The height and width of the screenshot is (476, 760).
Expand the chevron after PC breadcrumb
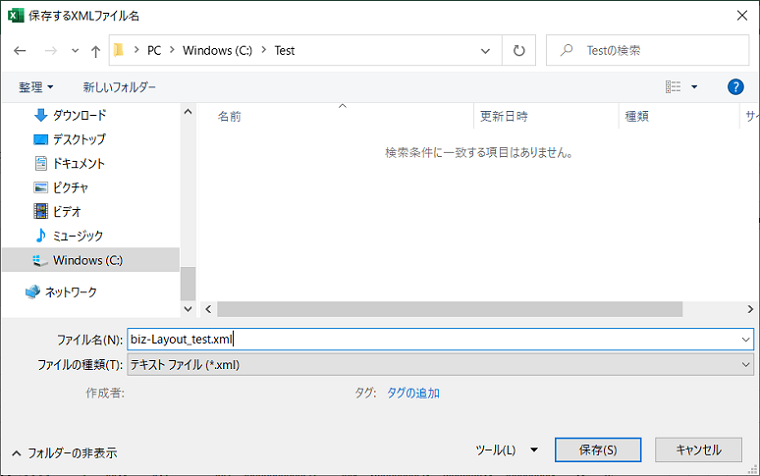point(172,50)
